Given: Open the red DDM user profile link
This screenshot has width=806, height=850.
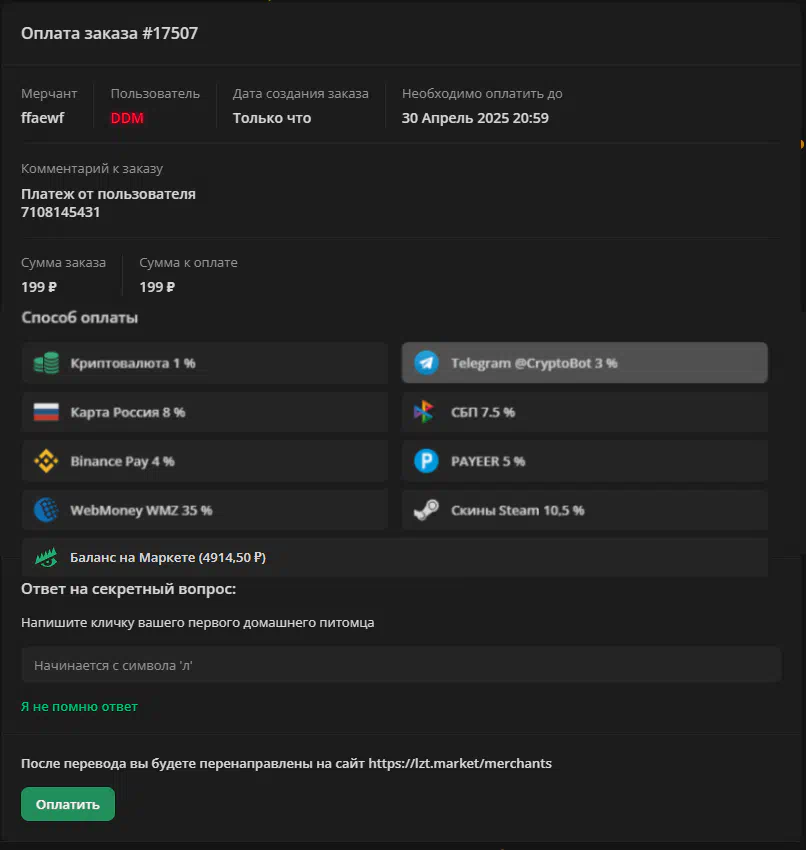Looking at the screenshot, I should point(127,118).
